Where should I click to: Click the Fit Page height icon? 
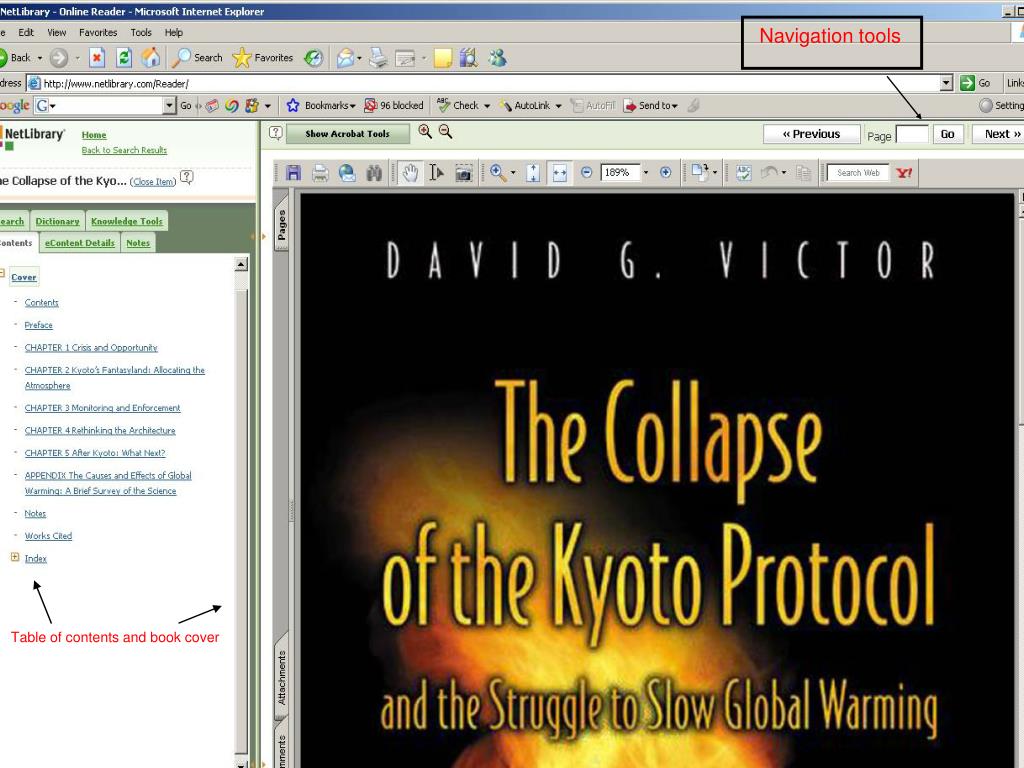point(534,172)
